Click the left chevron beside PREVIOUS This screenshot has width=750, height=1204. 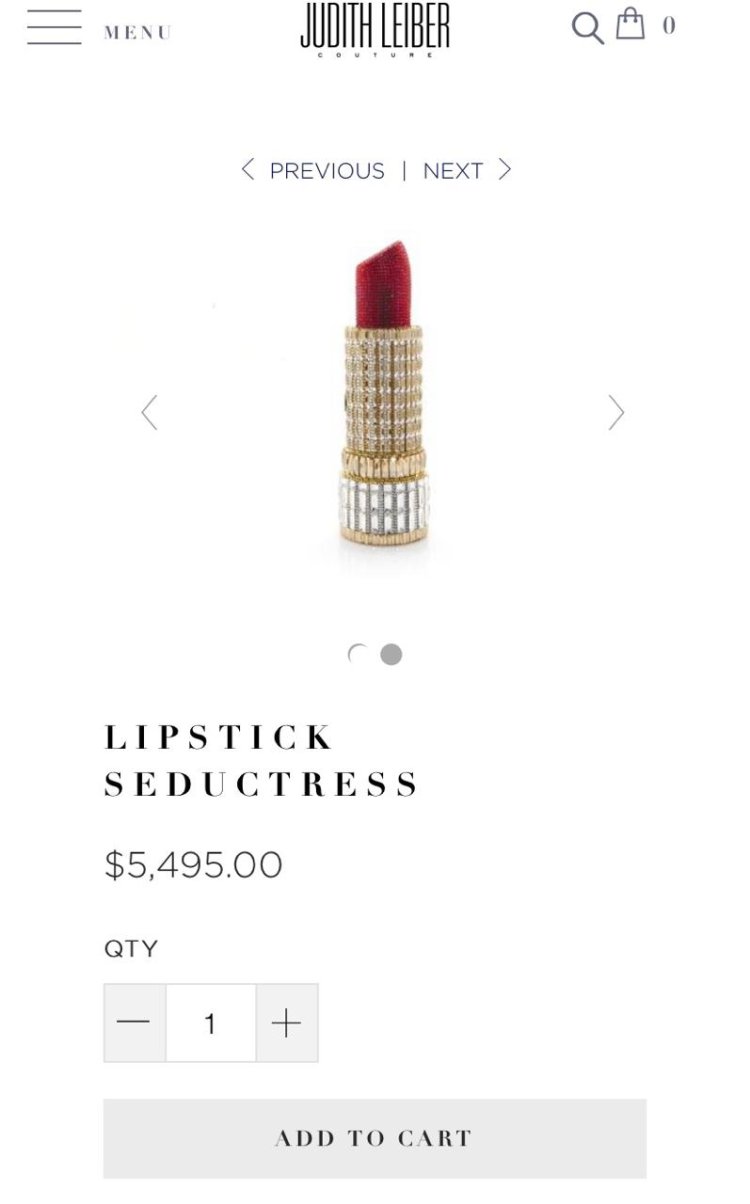point(248,170)
